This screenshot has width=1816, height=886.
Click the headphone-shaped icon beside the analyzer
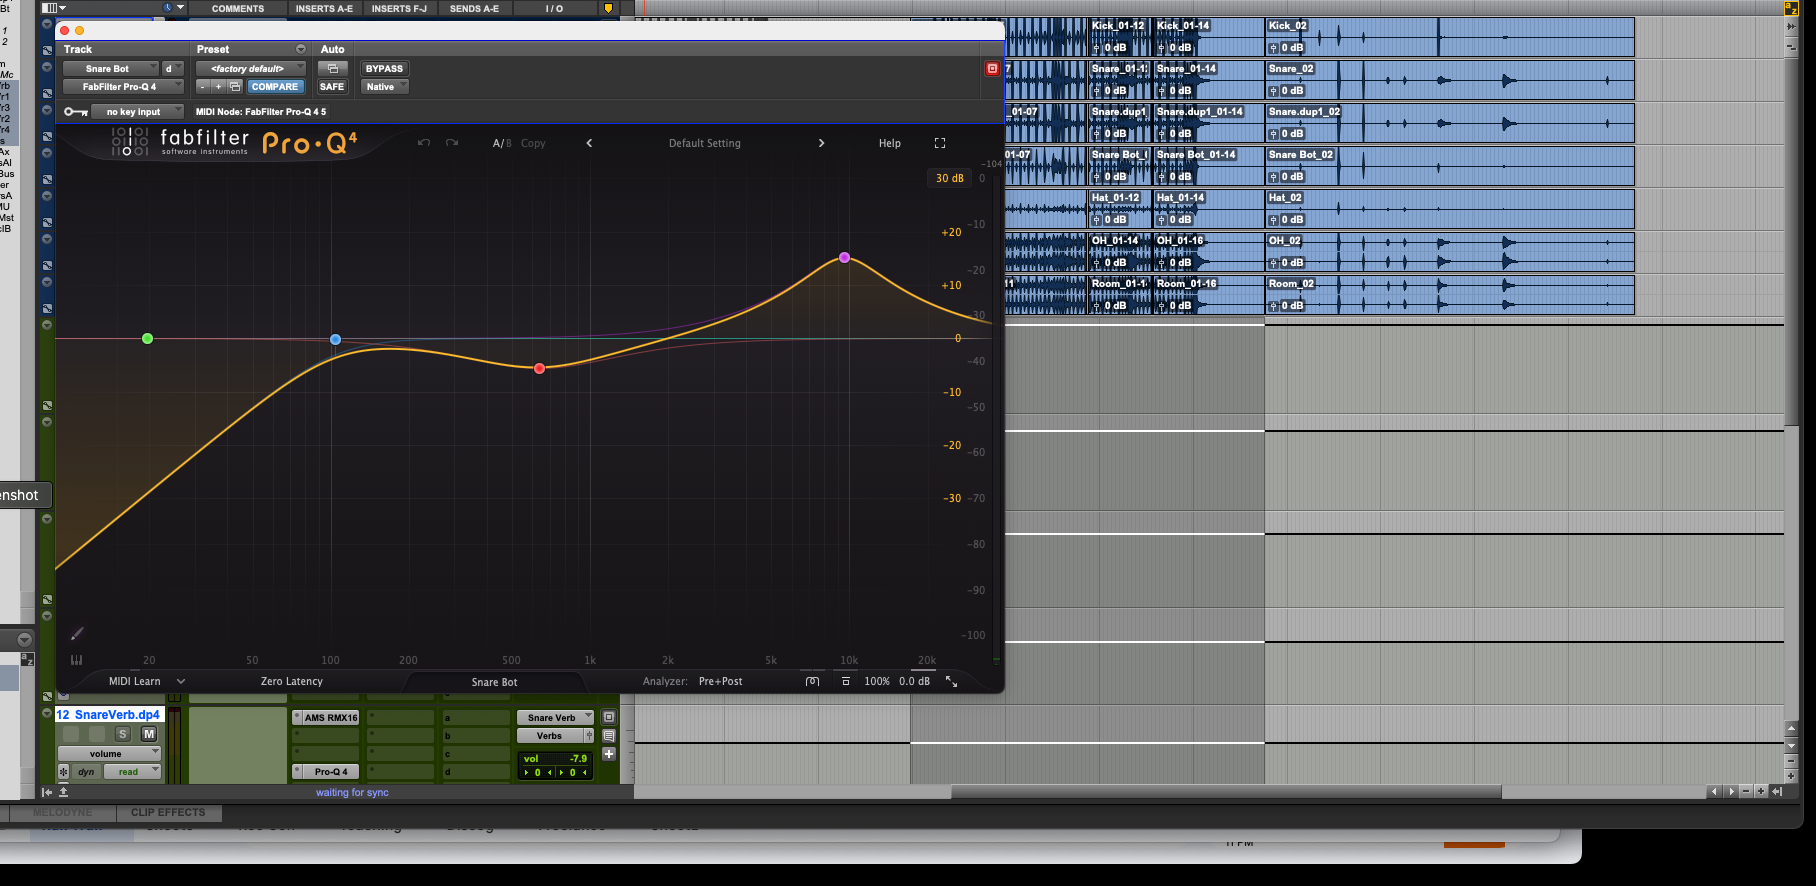812,681
